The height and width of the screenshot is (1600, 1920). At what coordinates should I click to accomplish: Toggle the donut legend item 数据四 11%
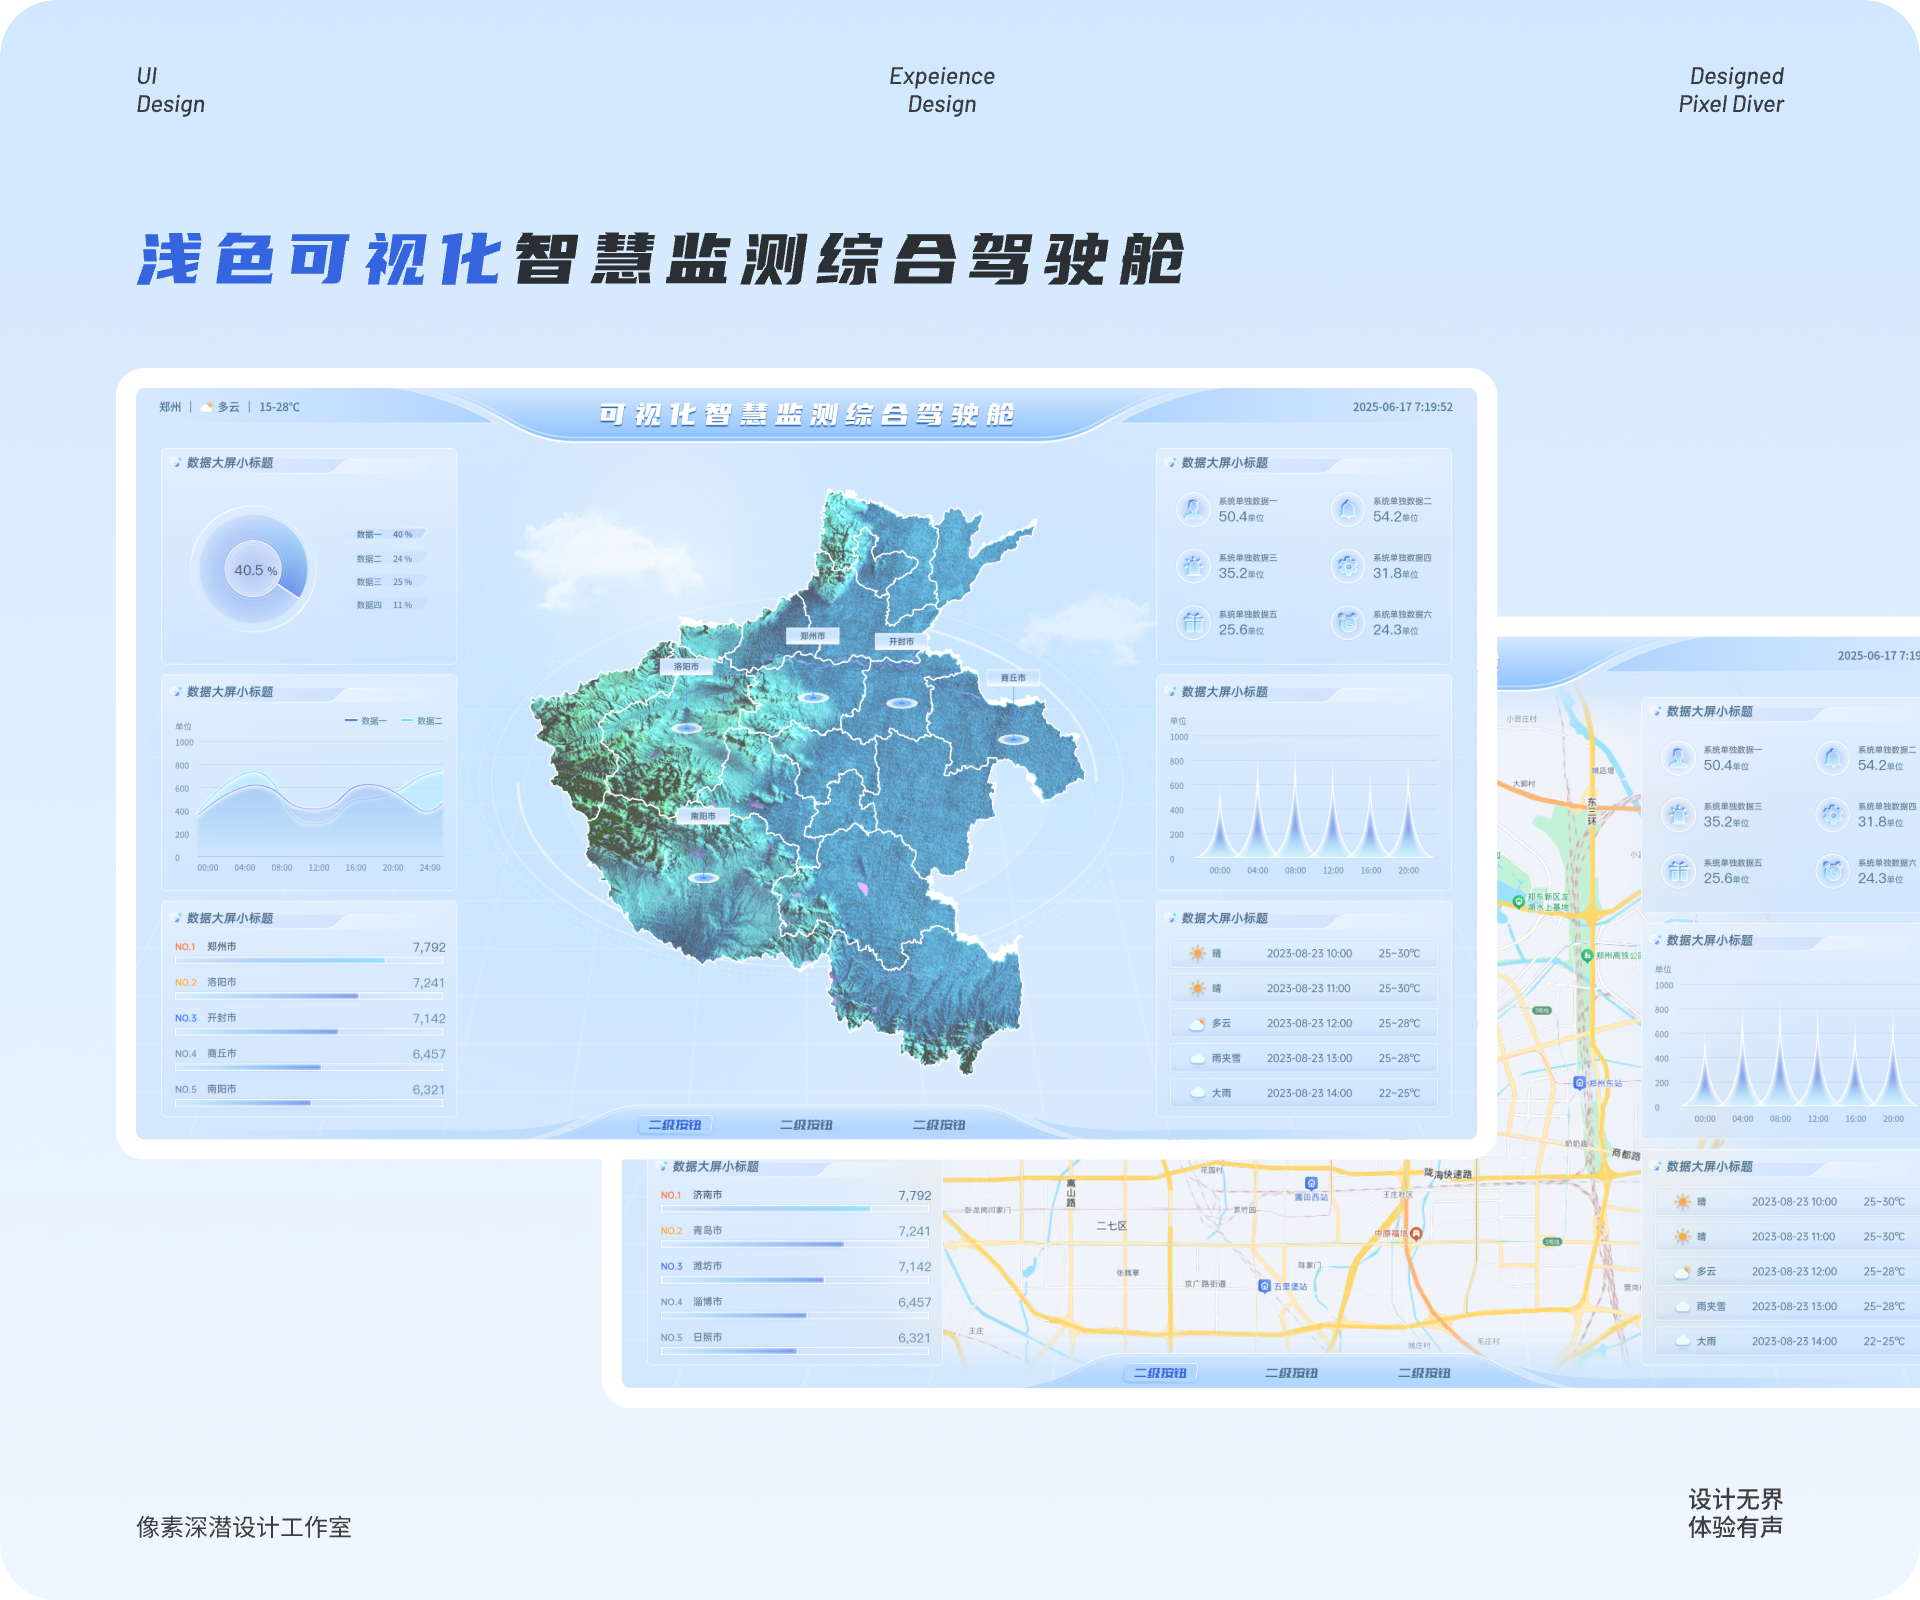[389, 605]
